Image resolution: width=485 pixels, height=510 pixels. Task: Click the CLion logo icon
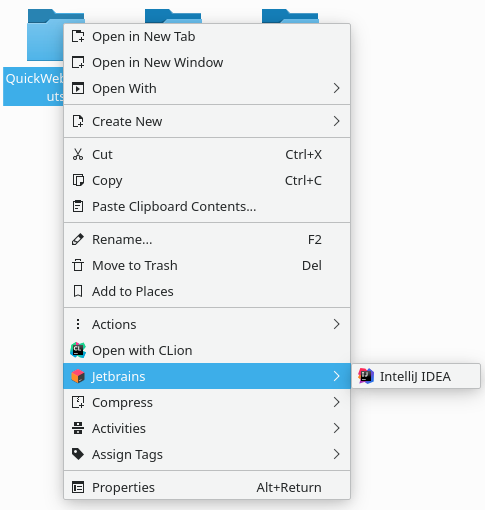(78, 350)
